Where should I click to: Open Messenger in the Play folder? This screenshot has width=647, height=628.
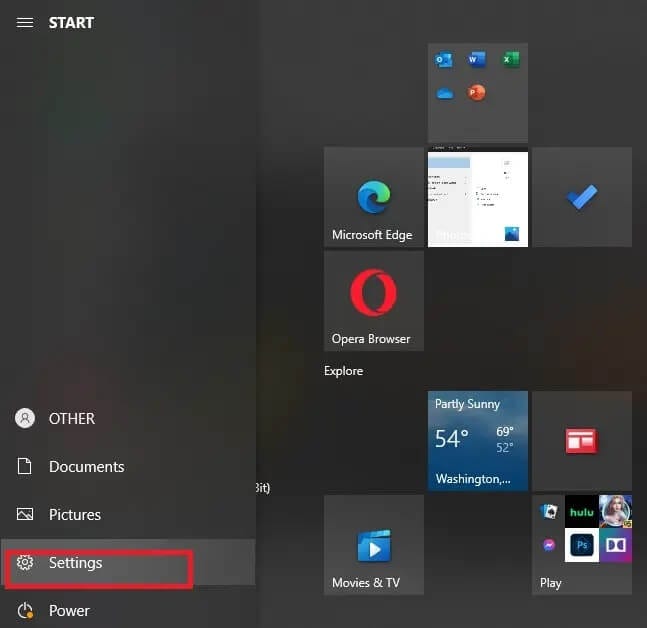tap(549, 545)
